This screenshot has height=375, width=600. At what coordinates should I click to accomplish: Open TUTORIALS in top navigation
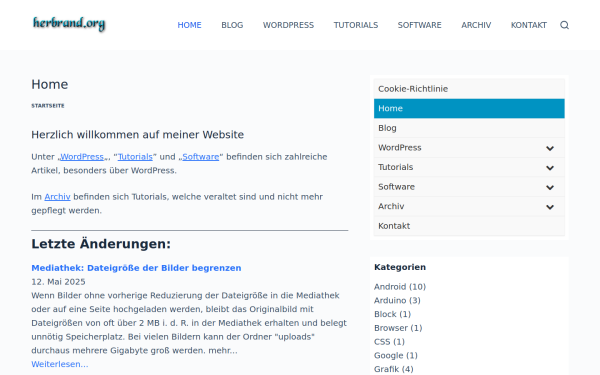click(x=355, y=25)
